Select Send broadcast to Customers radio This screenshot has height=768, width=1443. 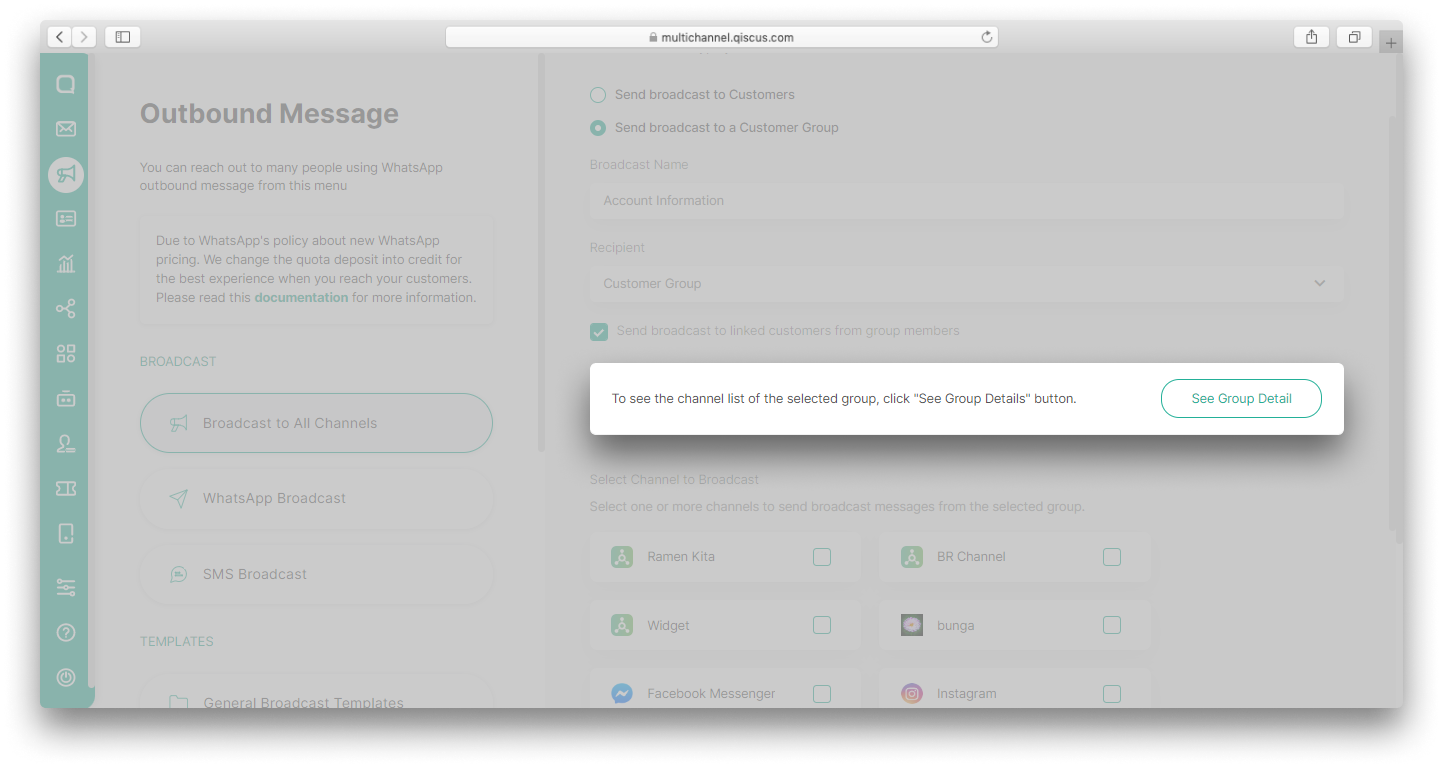pyautogui.click(x=598, y=95)
